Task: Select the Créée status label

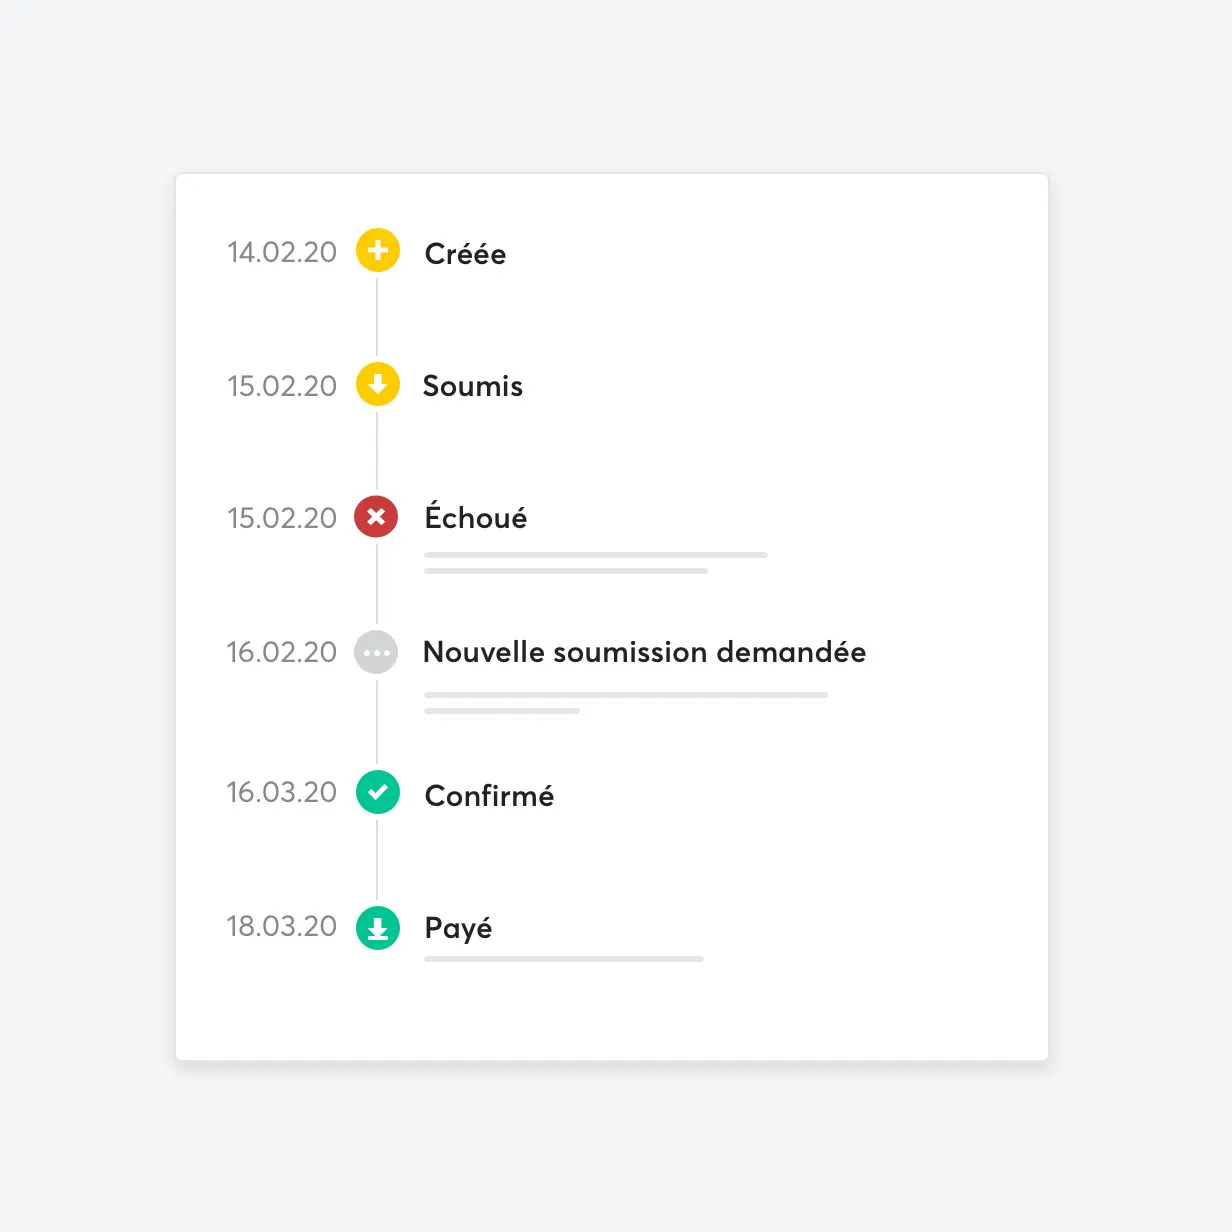Action: (x=465, y=254)
